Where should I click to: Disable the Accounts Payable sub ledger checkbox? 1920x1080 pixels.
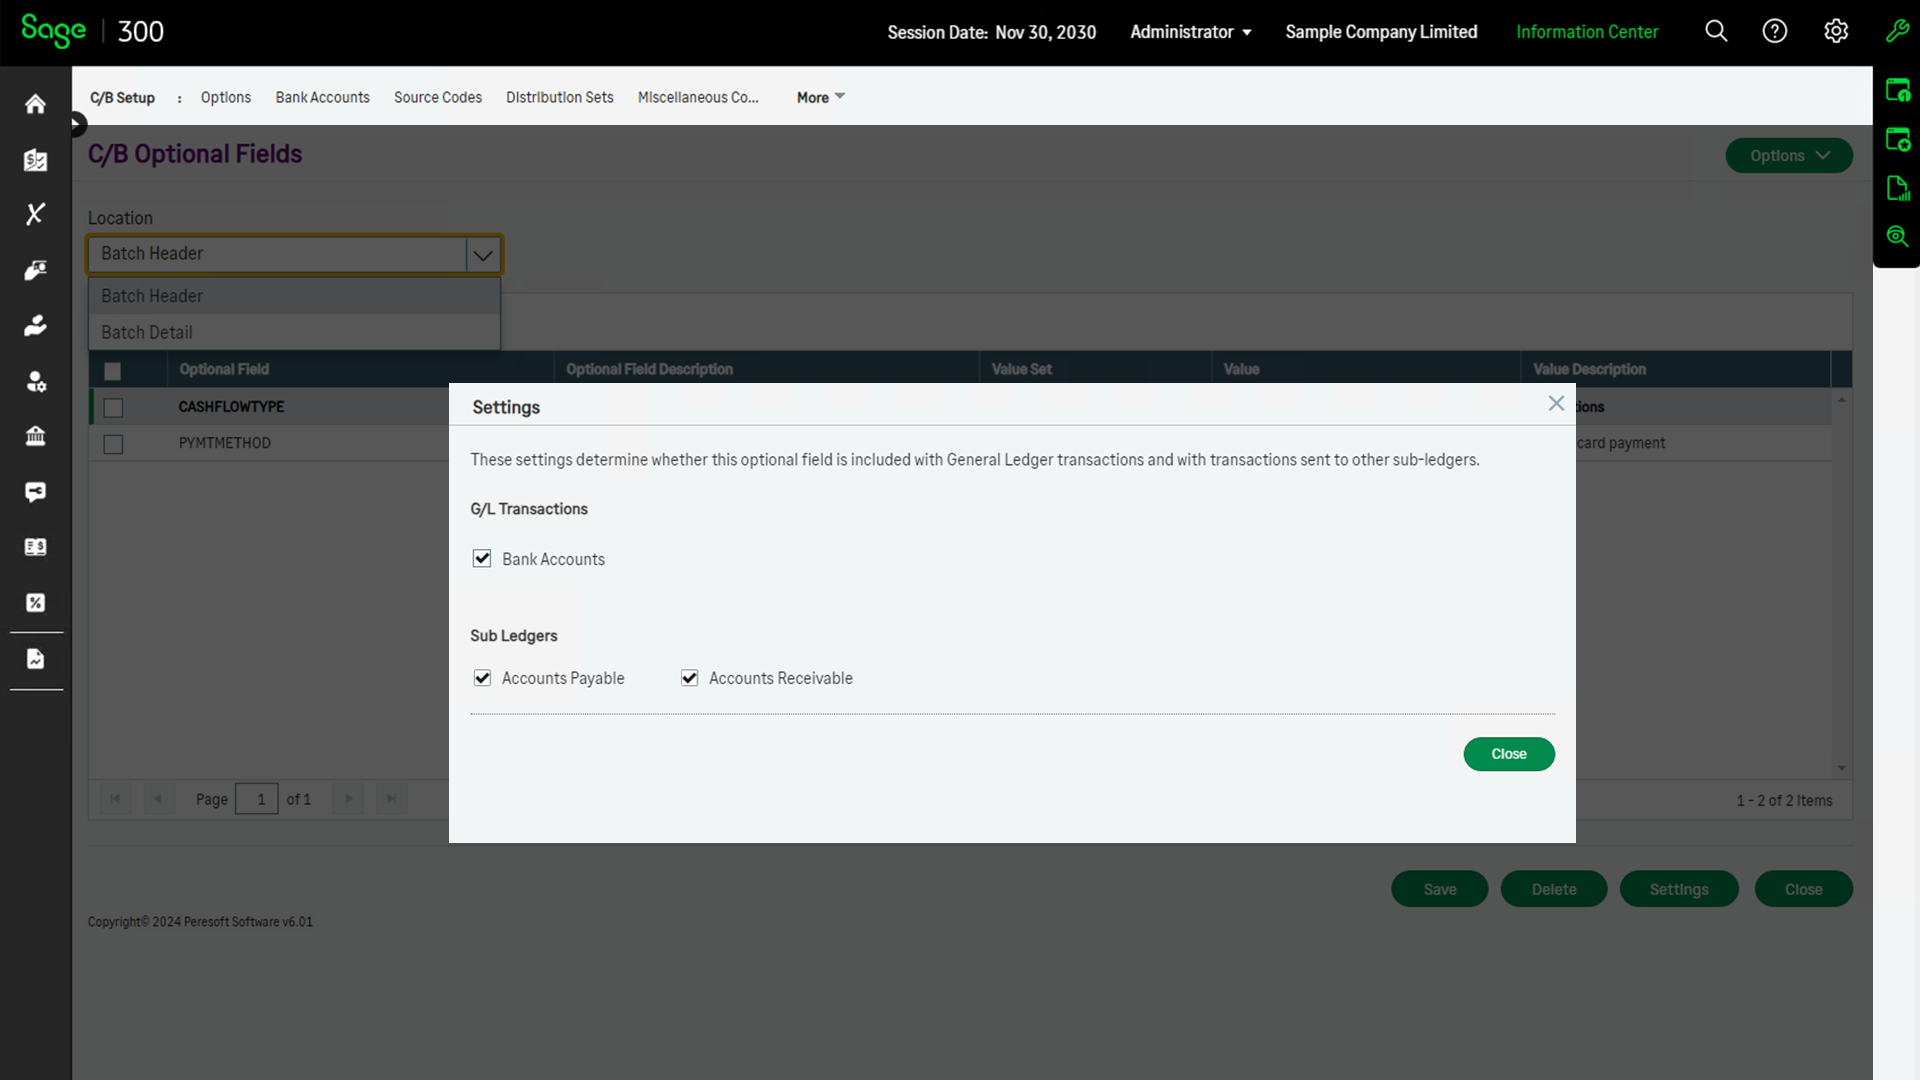click(482, 678)
